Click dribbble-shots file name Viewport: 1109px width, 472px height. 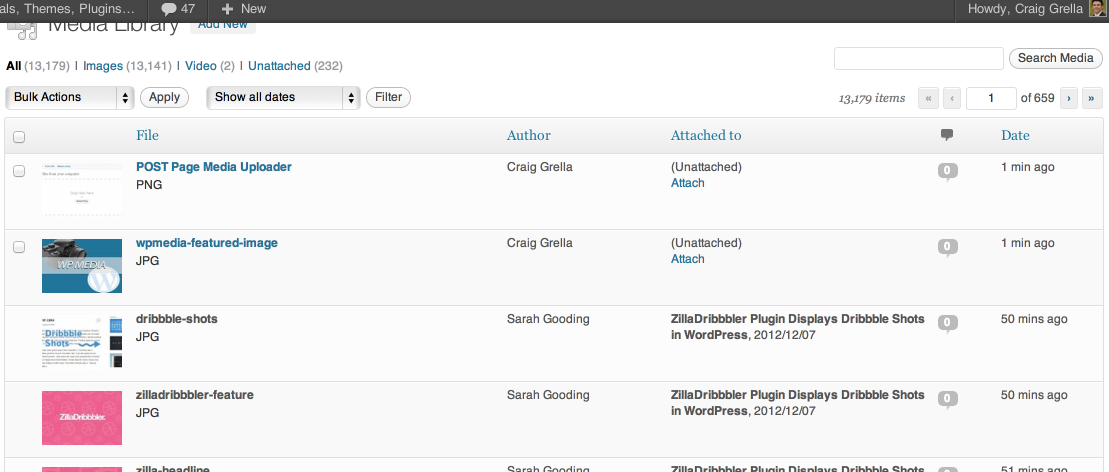(177, 318)
